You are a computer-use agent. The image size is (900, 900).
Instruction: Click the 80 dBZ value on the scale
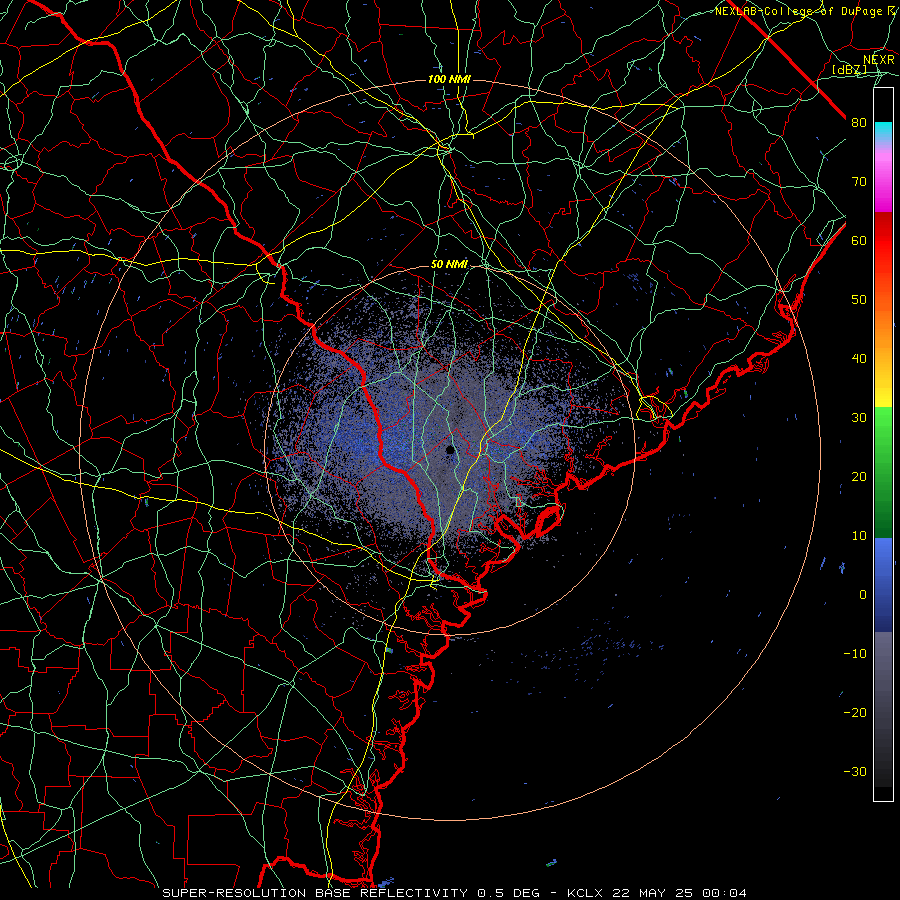(859, 122)
